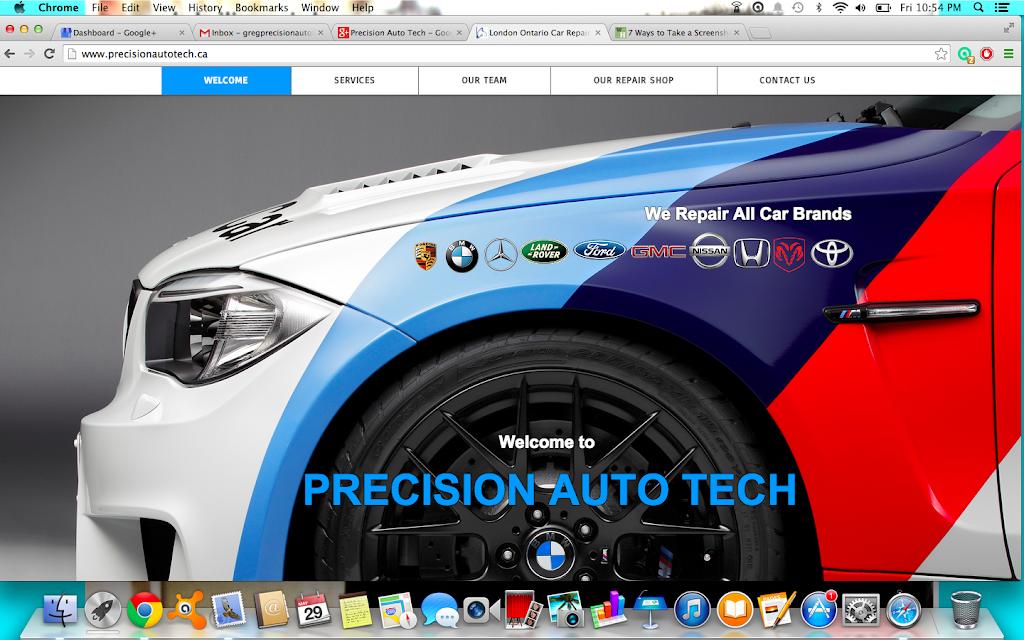Screen dimensions: 1024x640
Task: Open the File menu
Action: 100,8
